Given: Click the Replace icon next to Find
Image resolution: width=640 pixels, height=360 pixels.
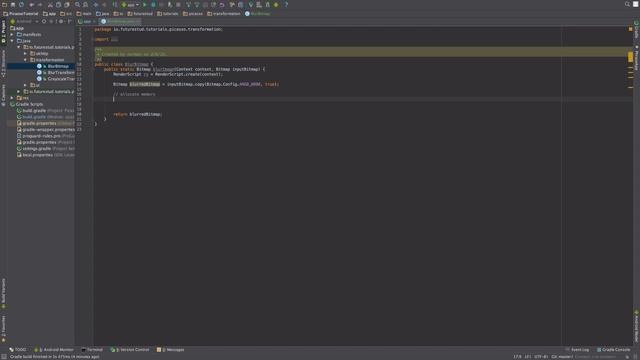Looking at the screenshot, I should (x=85, y=4).
